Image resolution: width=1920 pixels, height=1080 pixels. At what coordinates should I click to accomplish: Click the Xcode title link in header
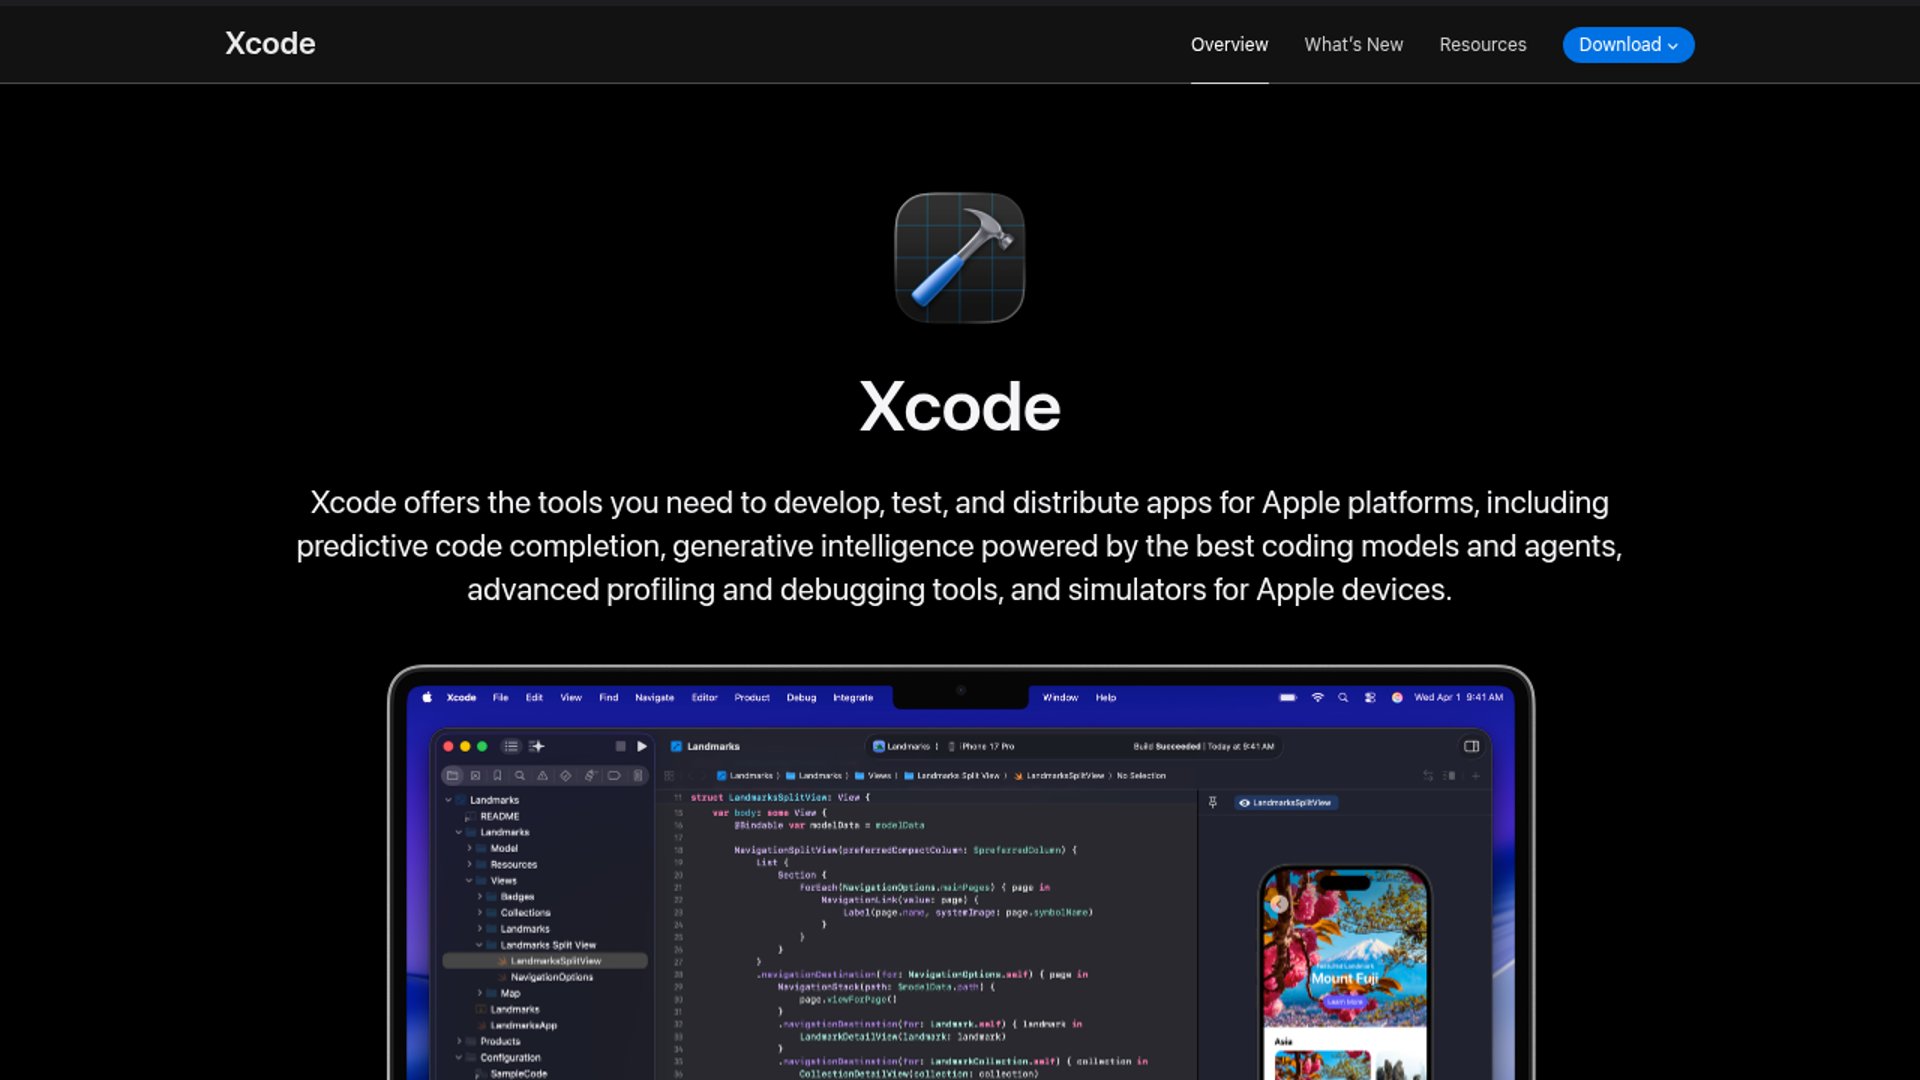coord(270,43)
